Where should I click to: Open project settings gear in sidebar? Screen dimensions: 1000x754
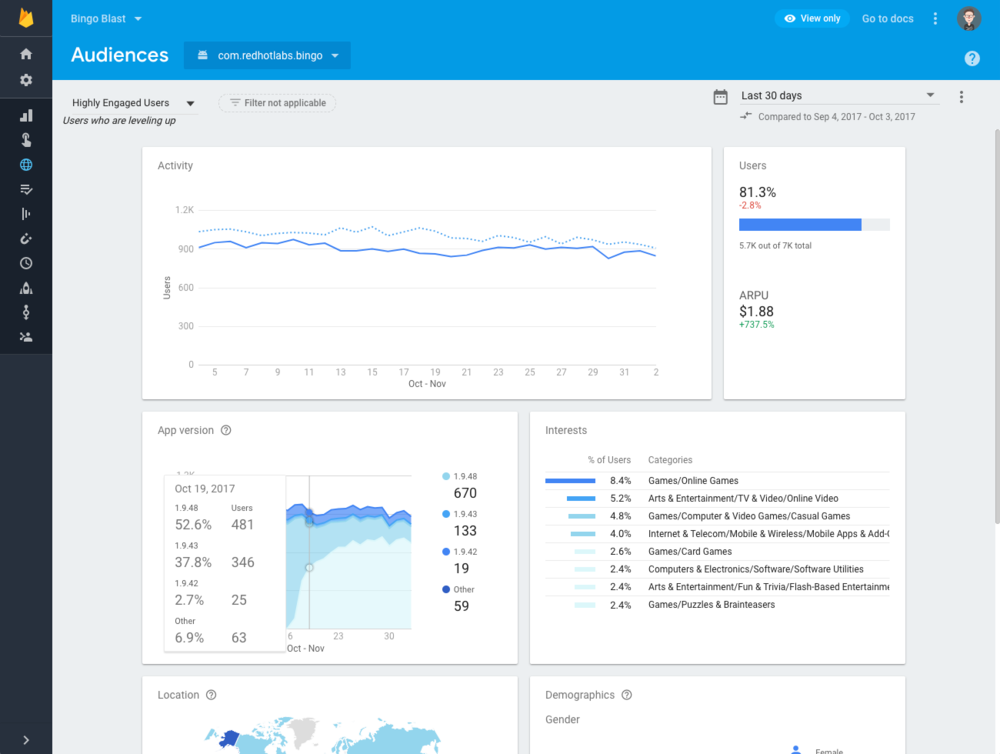point(26,80)
